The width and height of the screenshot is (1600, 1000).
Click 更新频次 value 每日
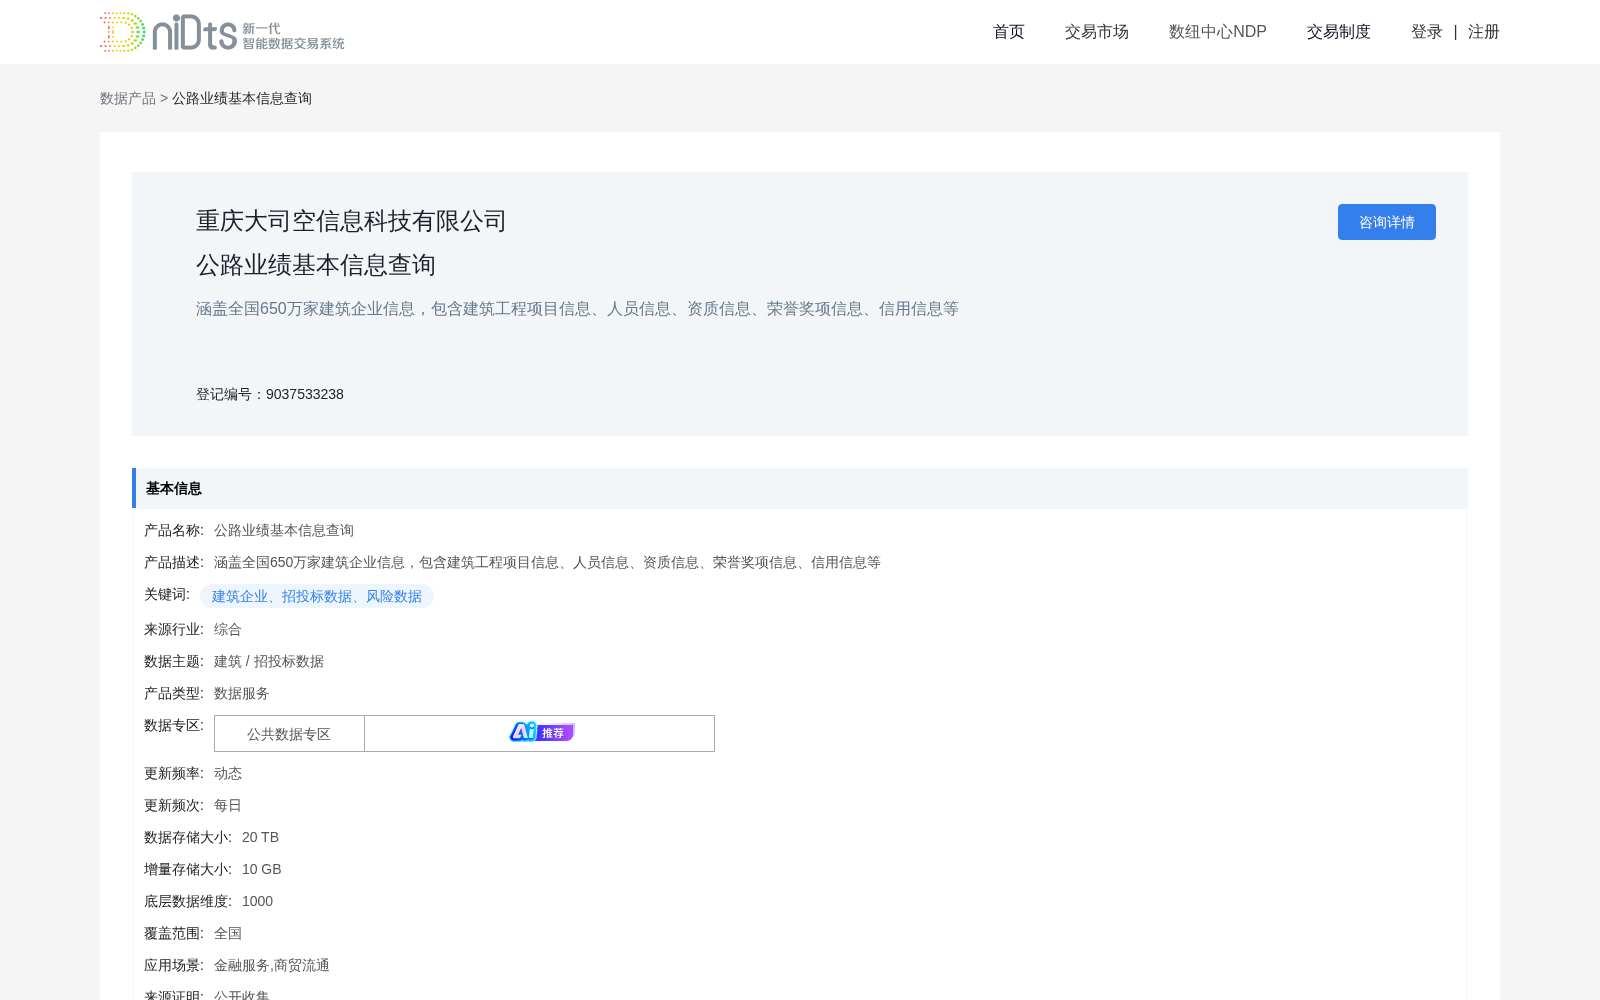coord(228,805)
